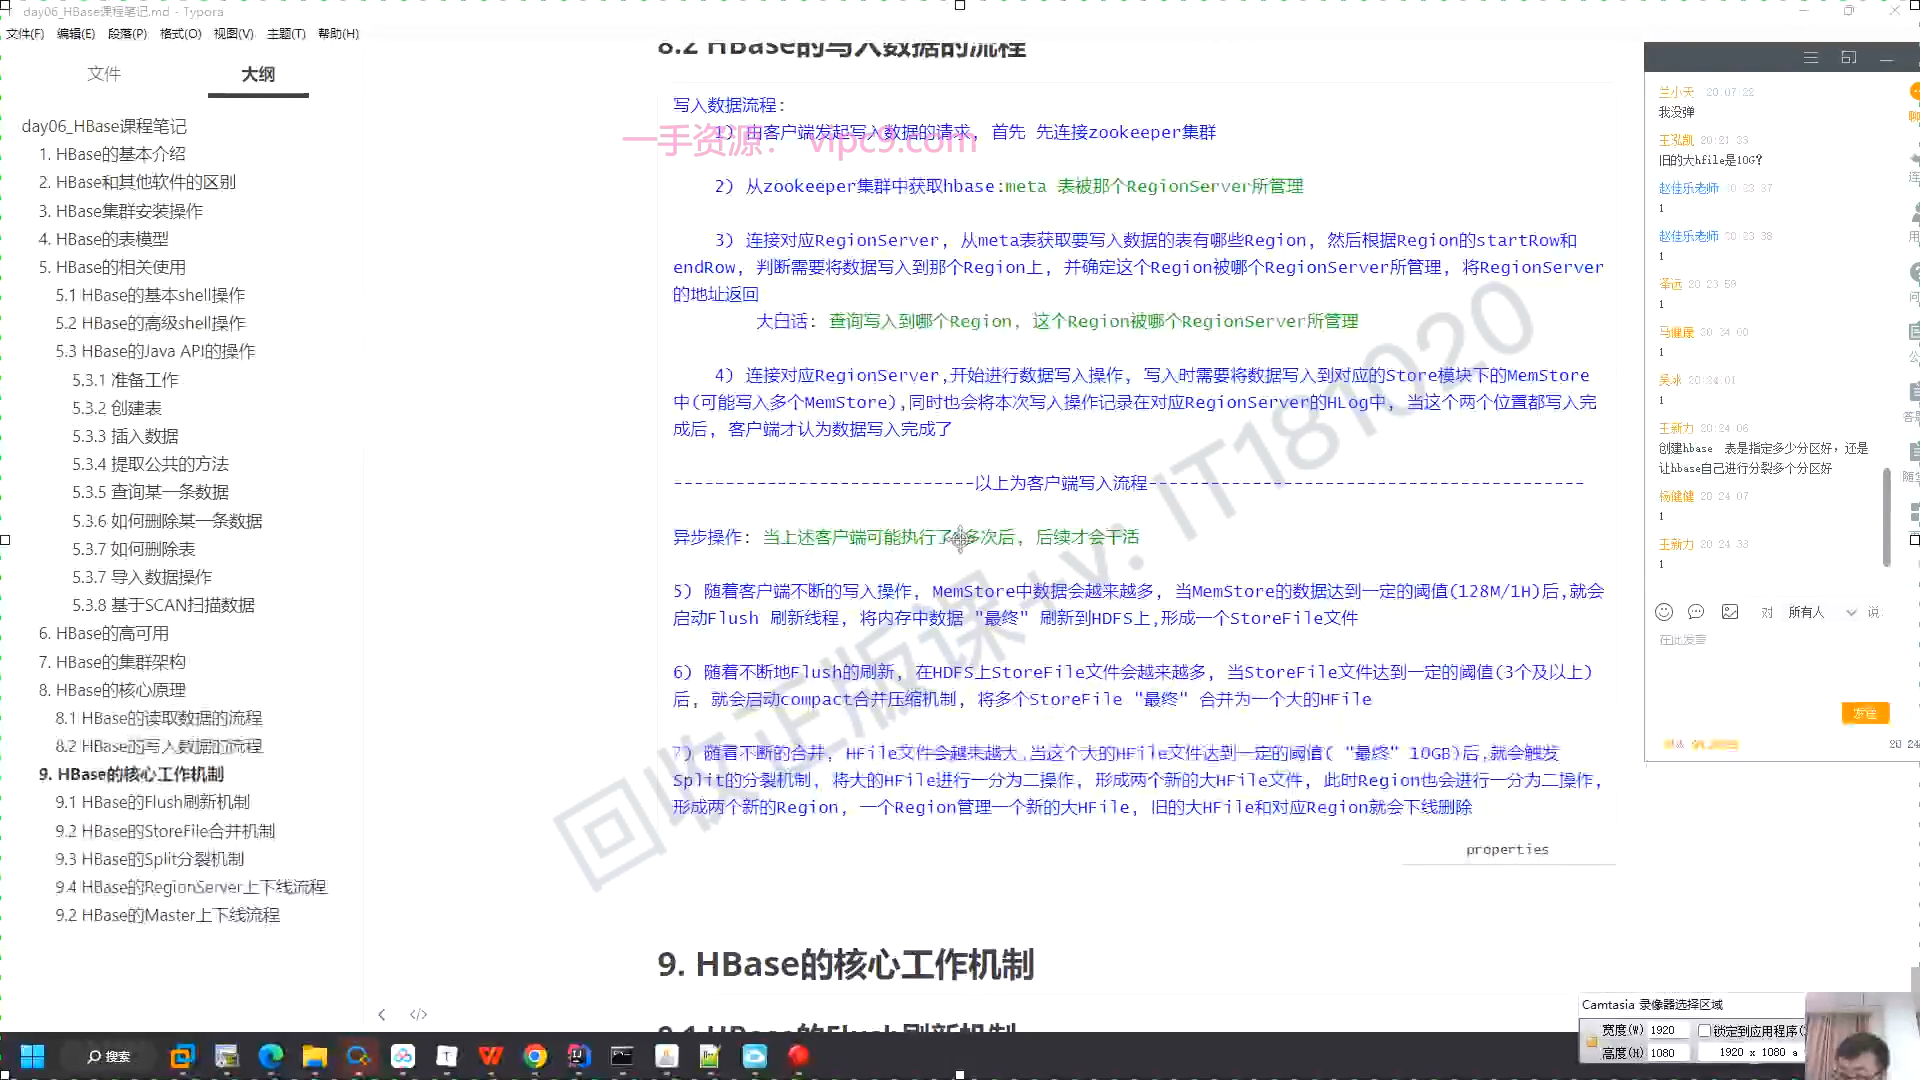Click the chat message list scrollbar

tap(1886, 516)
